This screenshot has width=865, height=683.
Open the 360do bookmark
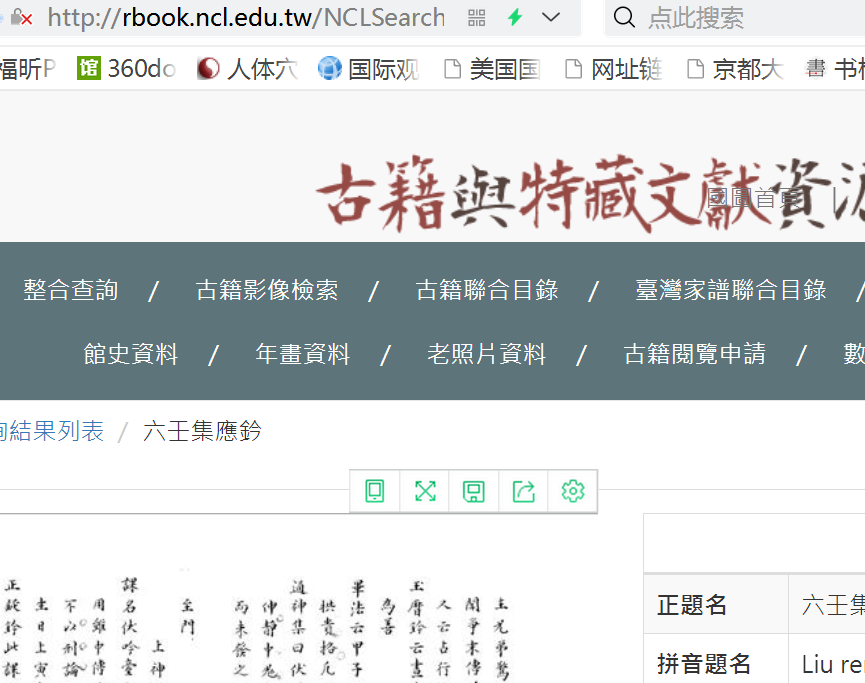[127, 68]
